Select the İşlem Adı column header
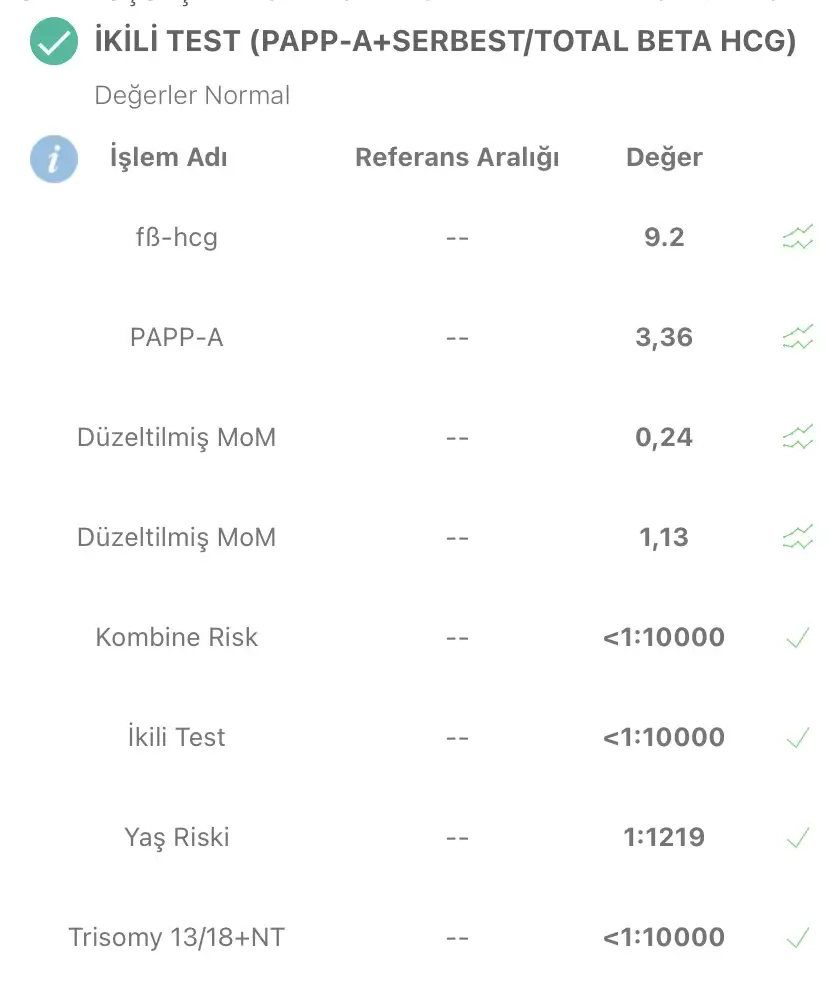This screenshot has width=828, height=987. pyautogui.click(x=169, y=157)
